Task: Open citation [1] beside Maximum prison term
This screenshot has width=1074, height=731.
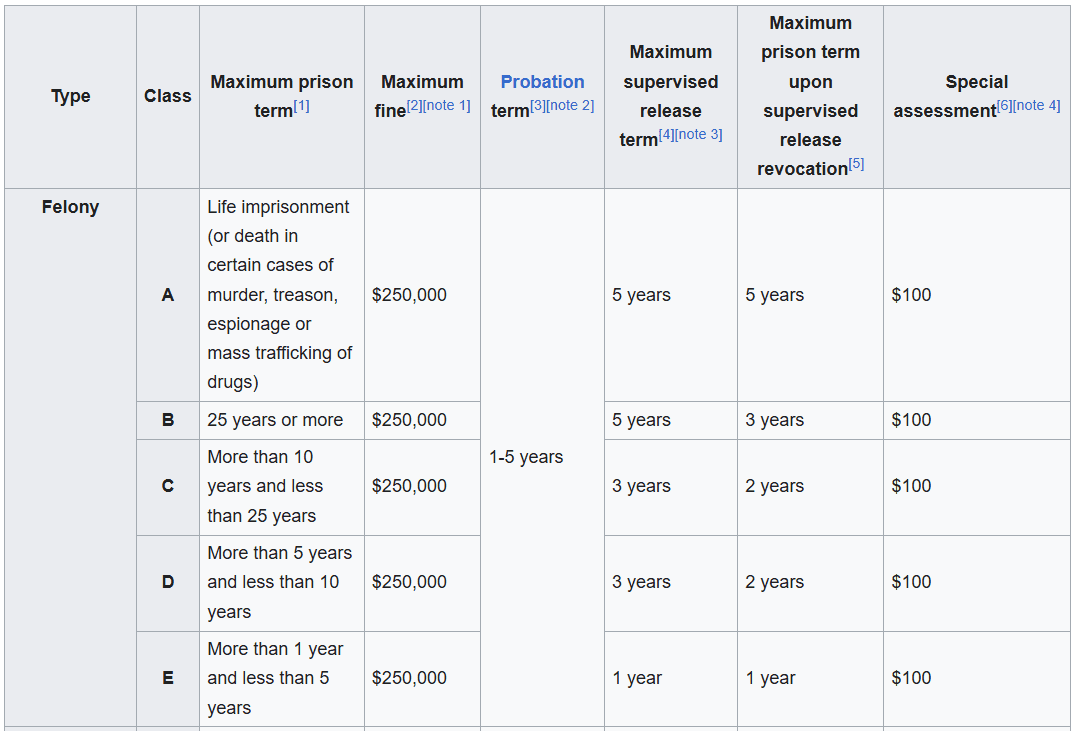Action: pos(301,106)
